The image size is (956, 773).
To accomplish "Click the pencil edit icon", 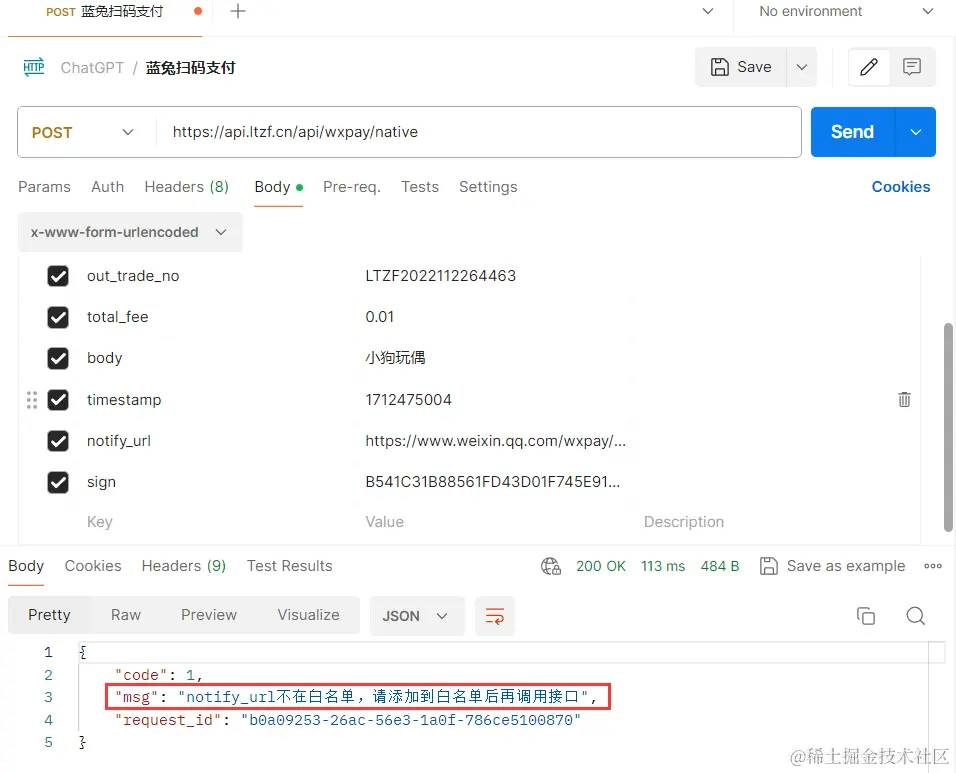I will point(869,67).
